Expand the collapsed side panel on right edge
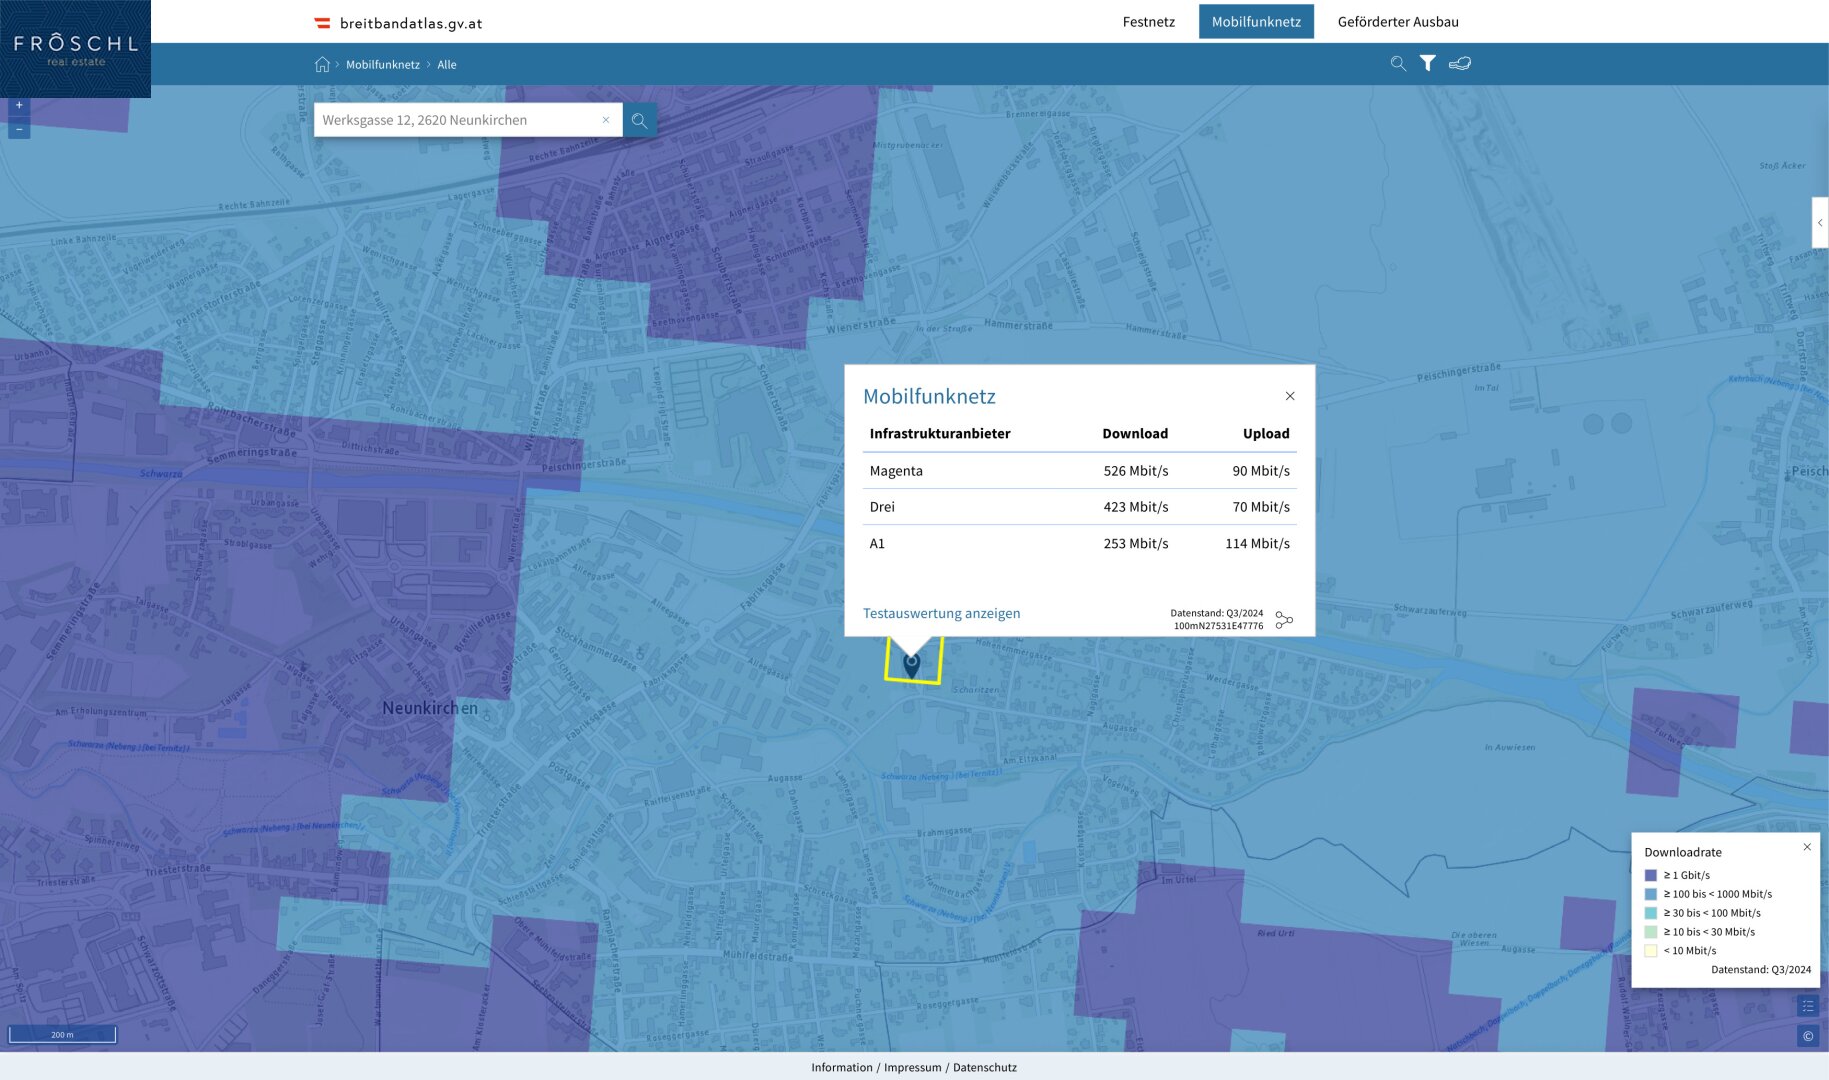This screenshot has width=1829, height=1080. tap(1820, 223)
